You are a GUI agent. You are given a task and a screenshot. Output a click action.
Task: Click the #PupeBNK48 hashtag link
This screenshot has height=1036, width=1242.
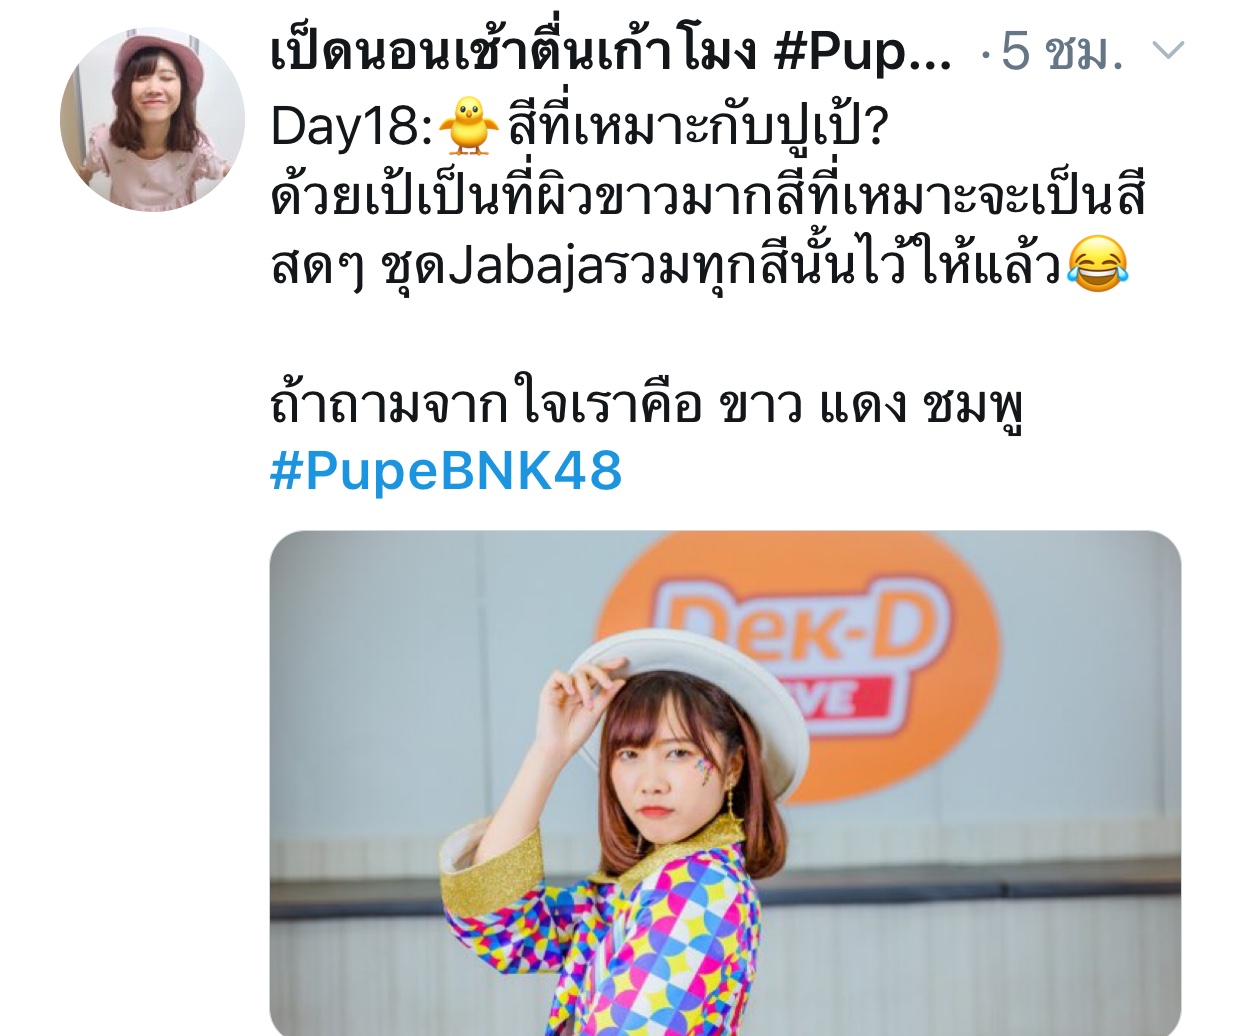pyautogui.click(x=446, y=471)
